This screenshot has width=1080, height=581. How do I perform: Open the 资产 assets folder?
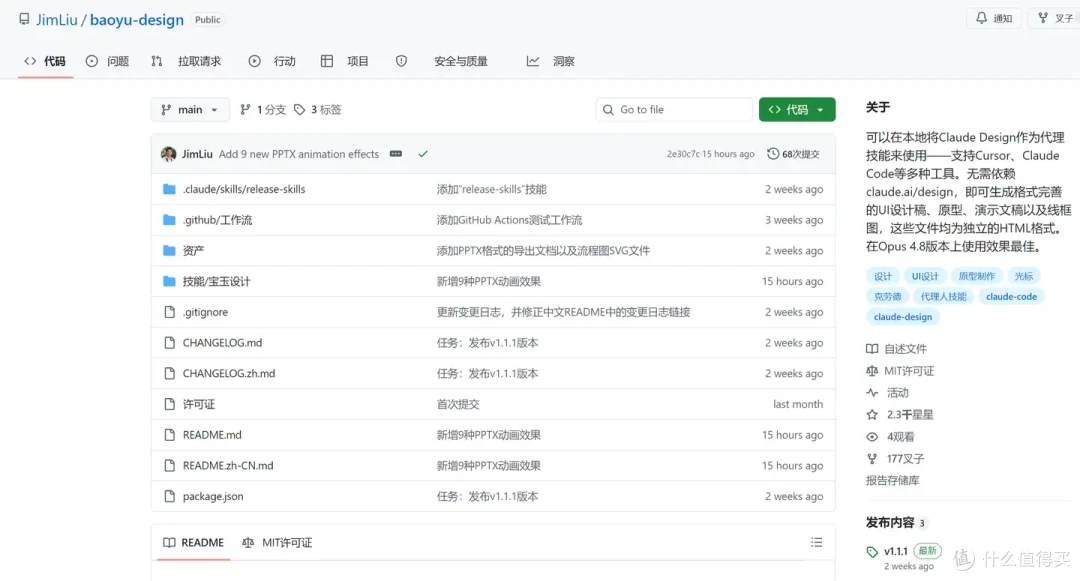coord(194,251)
